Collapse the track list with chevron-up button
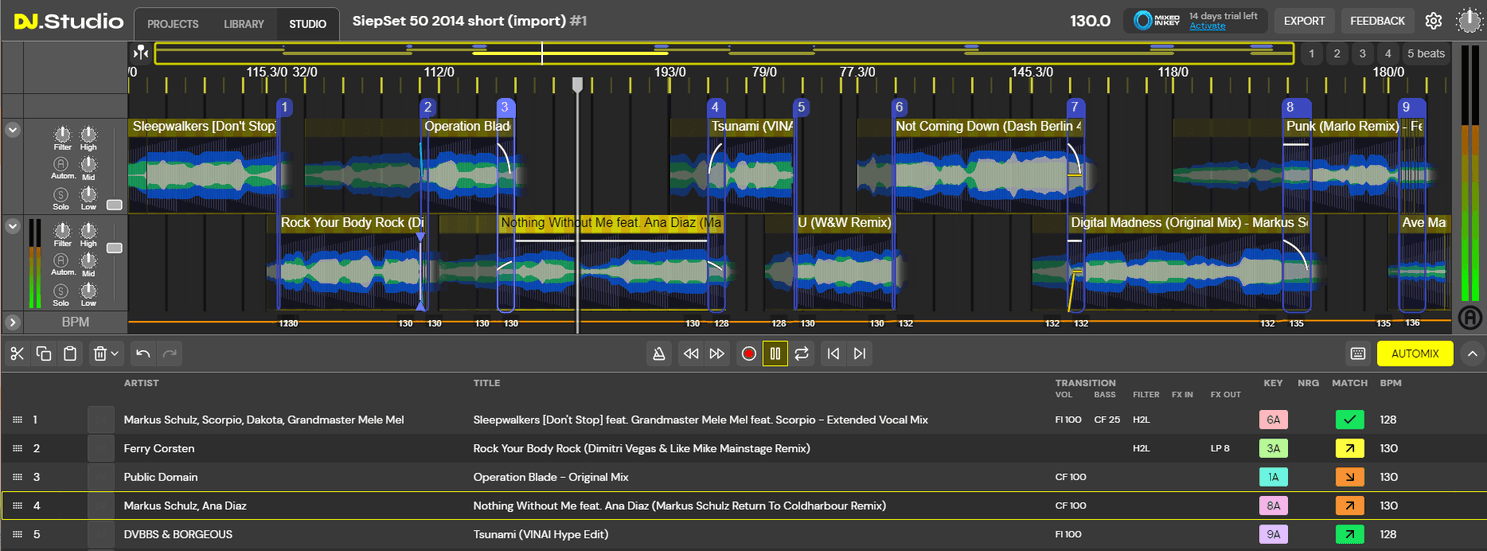Screen dimensions: 1487x551 [1470, 353]
